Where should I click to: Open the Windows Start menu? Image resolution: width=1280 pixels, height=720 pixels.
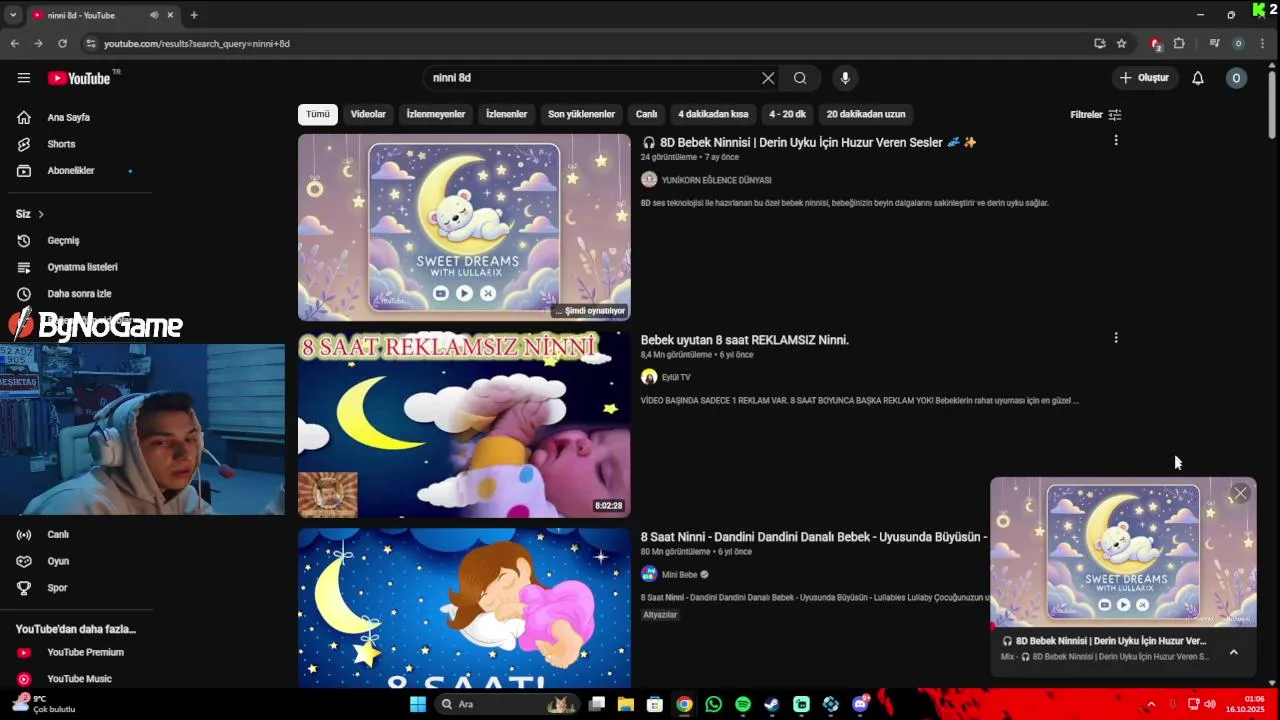(x=418, y=704)
